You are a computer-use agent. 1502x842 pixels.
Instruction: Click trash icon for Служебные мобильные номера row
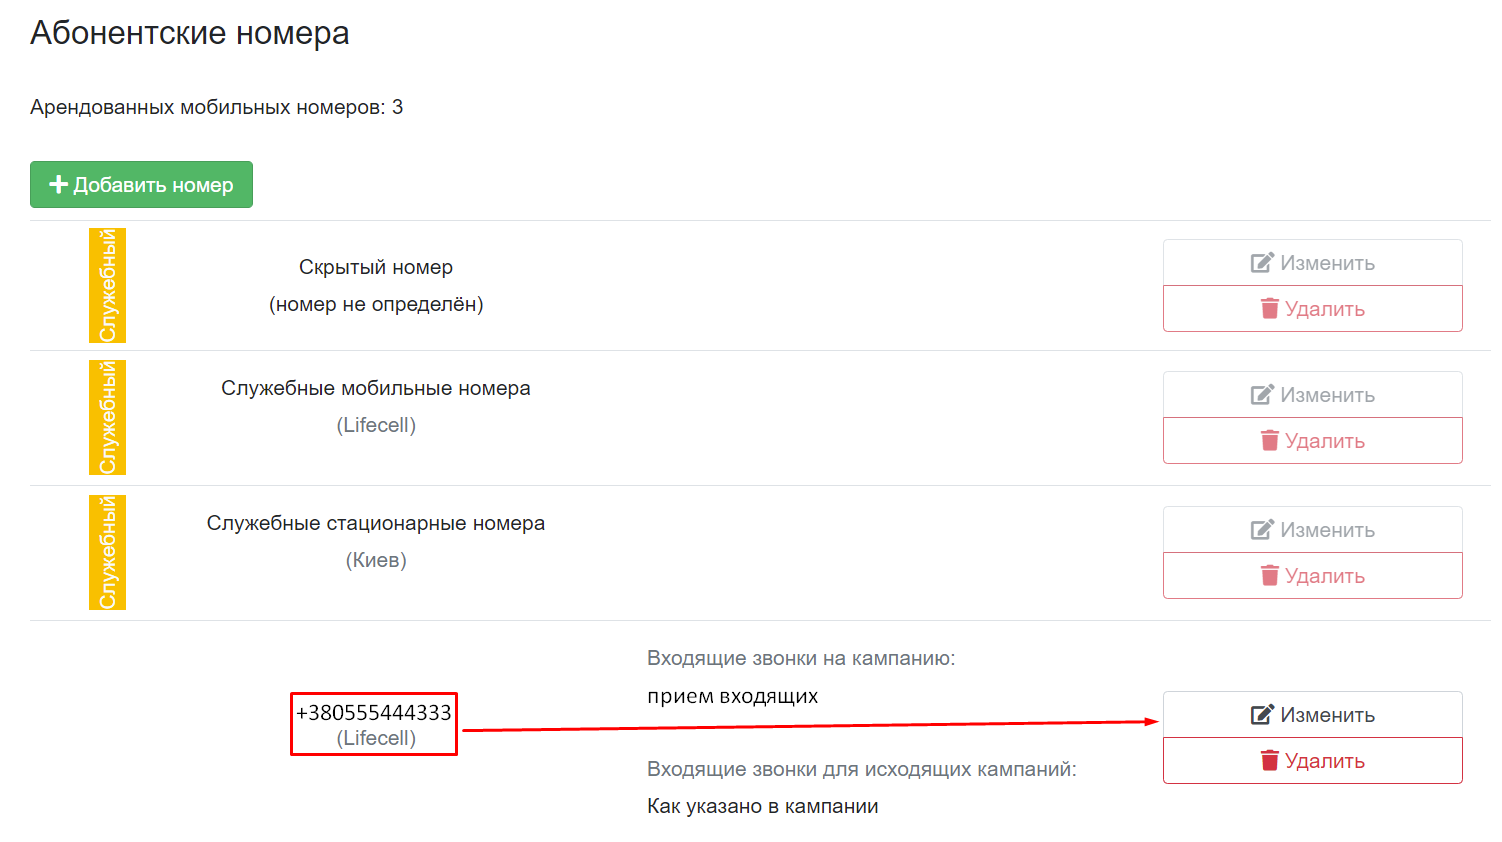1270,441
